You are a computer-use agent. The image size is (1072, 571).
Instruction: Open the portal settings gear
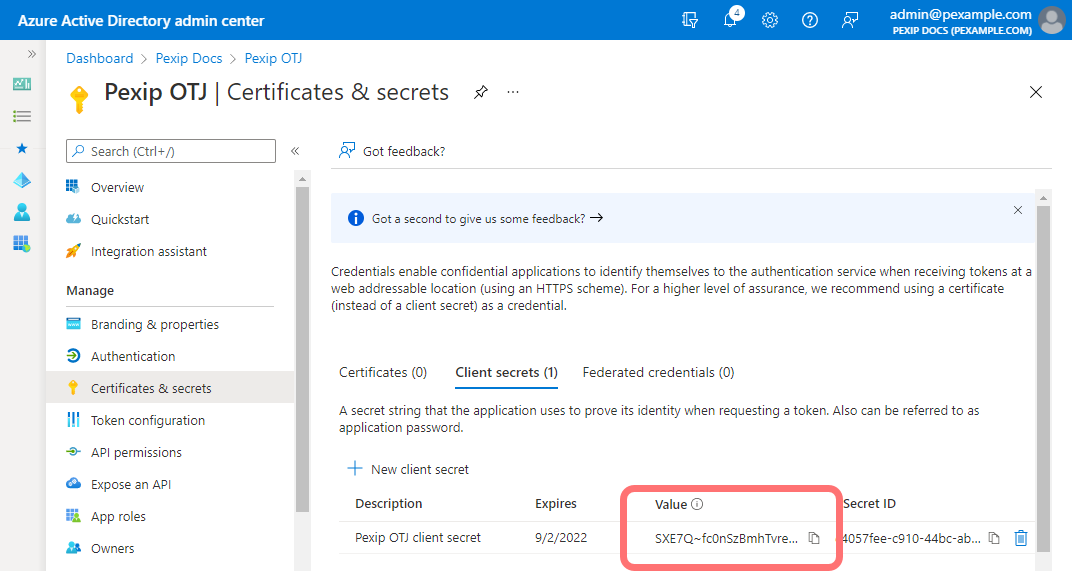pos(770,20)
